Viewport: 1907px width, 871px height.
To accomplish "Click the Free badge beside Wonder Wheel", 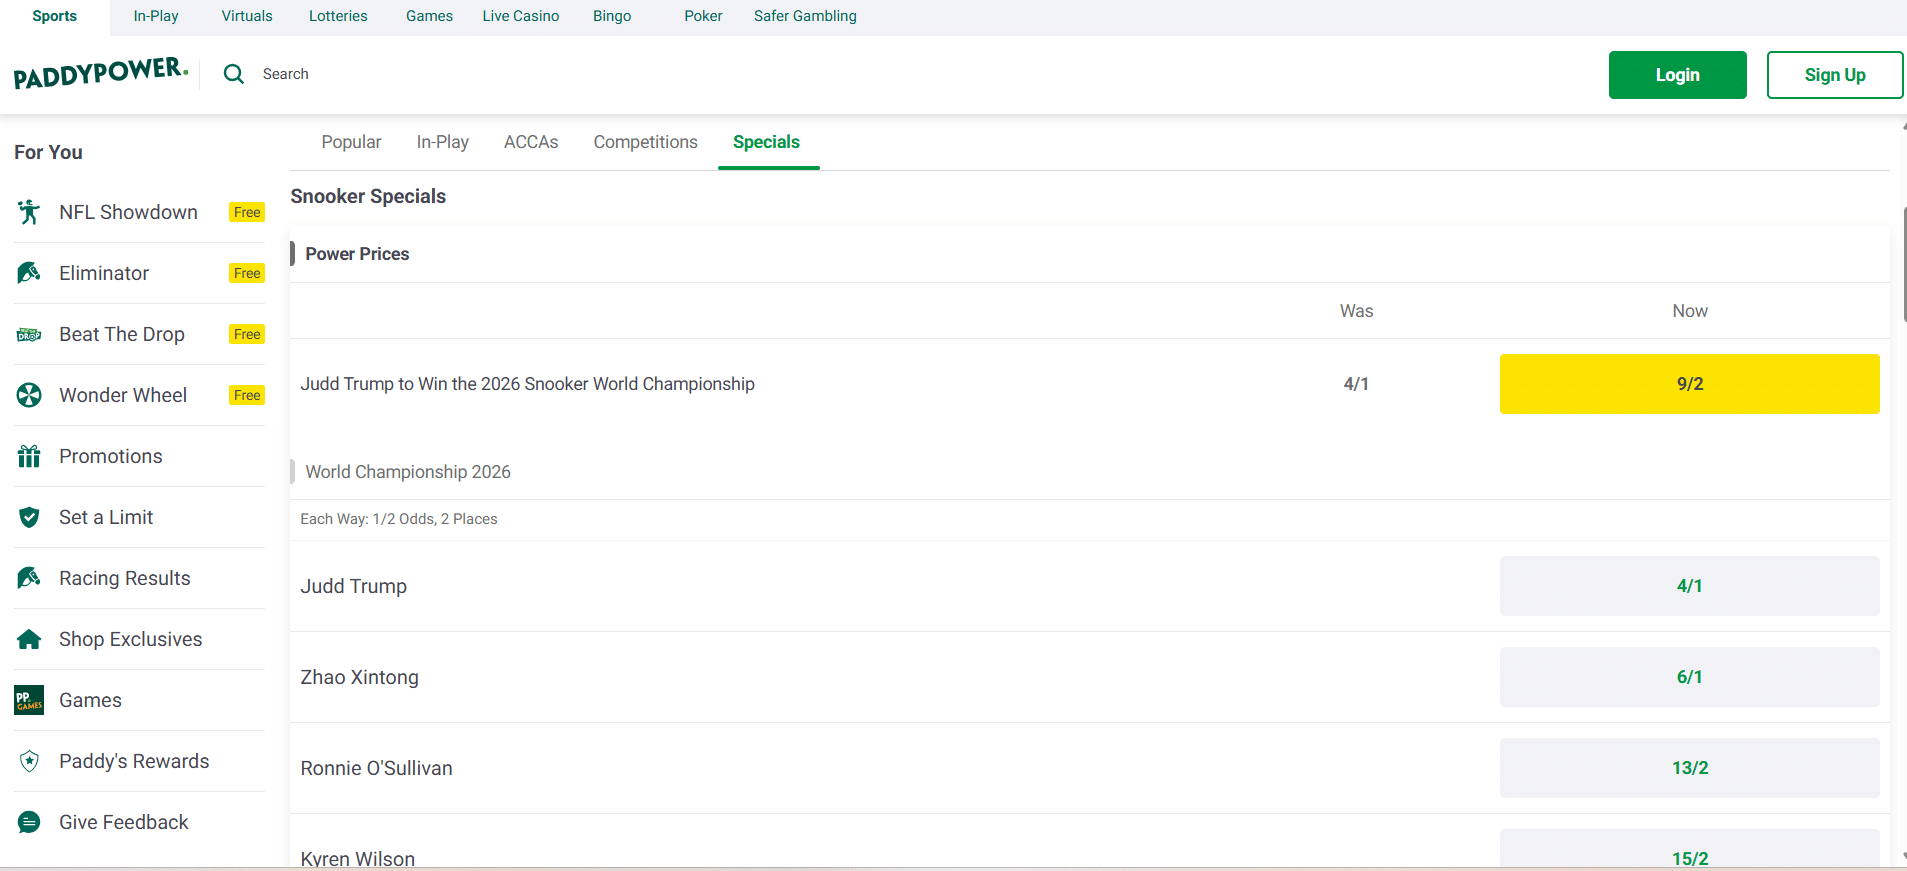I will 247,395.
